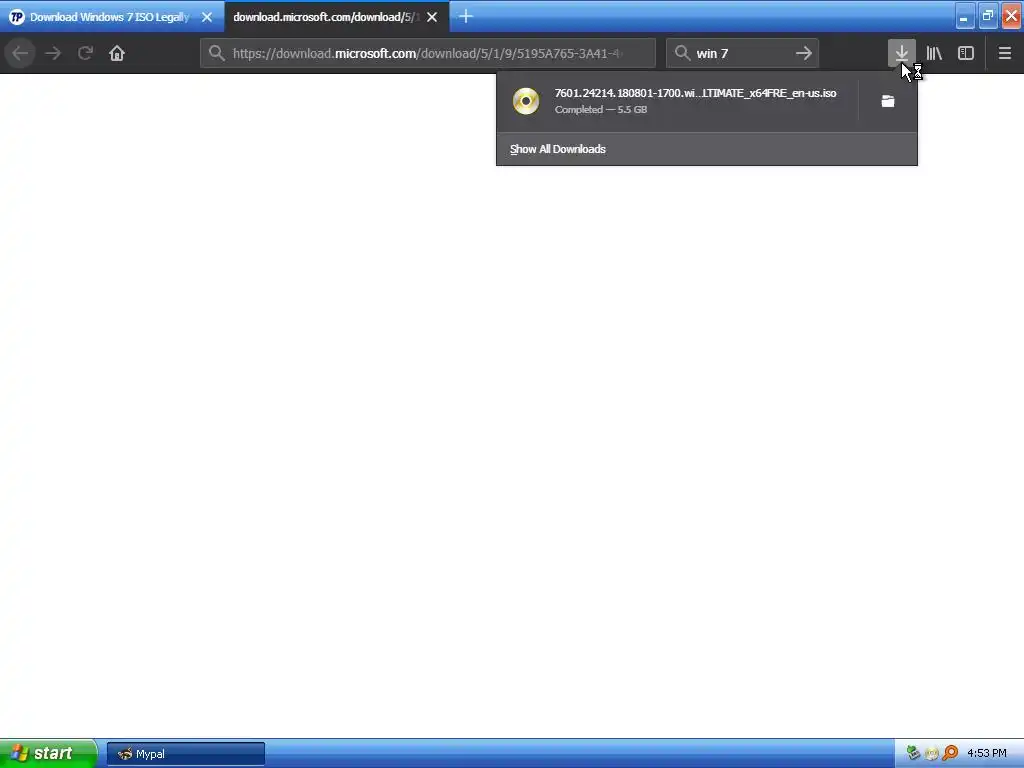Screen dimensions: 1024x768
Task: Close the Mypal browser window
Action: pyautogui.click(x=1011, y=16)
